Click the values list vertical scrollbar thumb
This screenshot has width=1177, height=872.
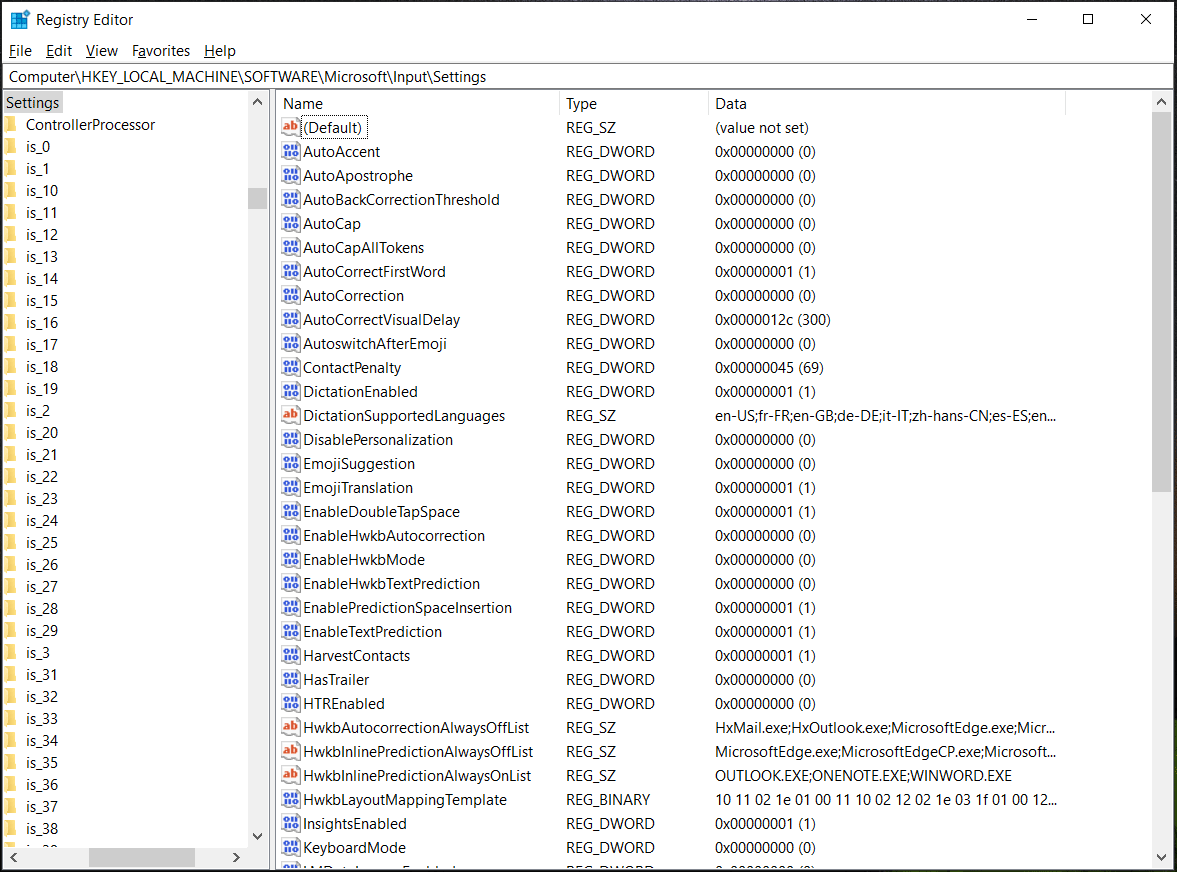[1161, 302]
